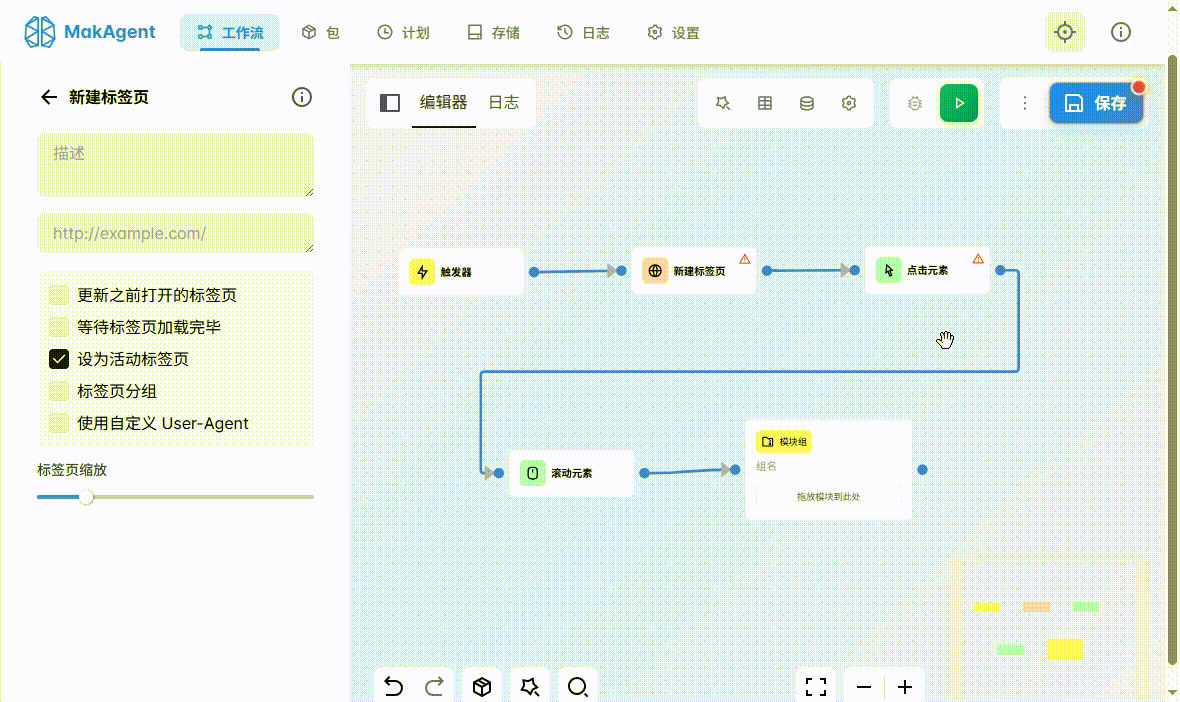The image size is (1180, 702).
Task: Enable 使用自定义 User-Agent checkbox
Action: tap(59, 423)
